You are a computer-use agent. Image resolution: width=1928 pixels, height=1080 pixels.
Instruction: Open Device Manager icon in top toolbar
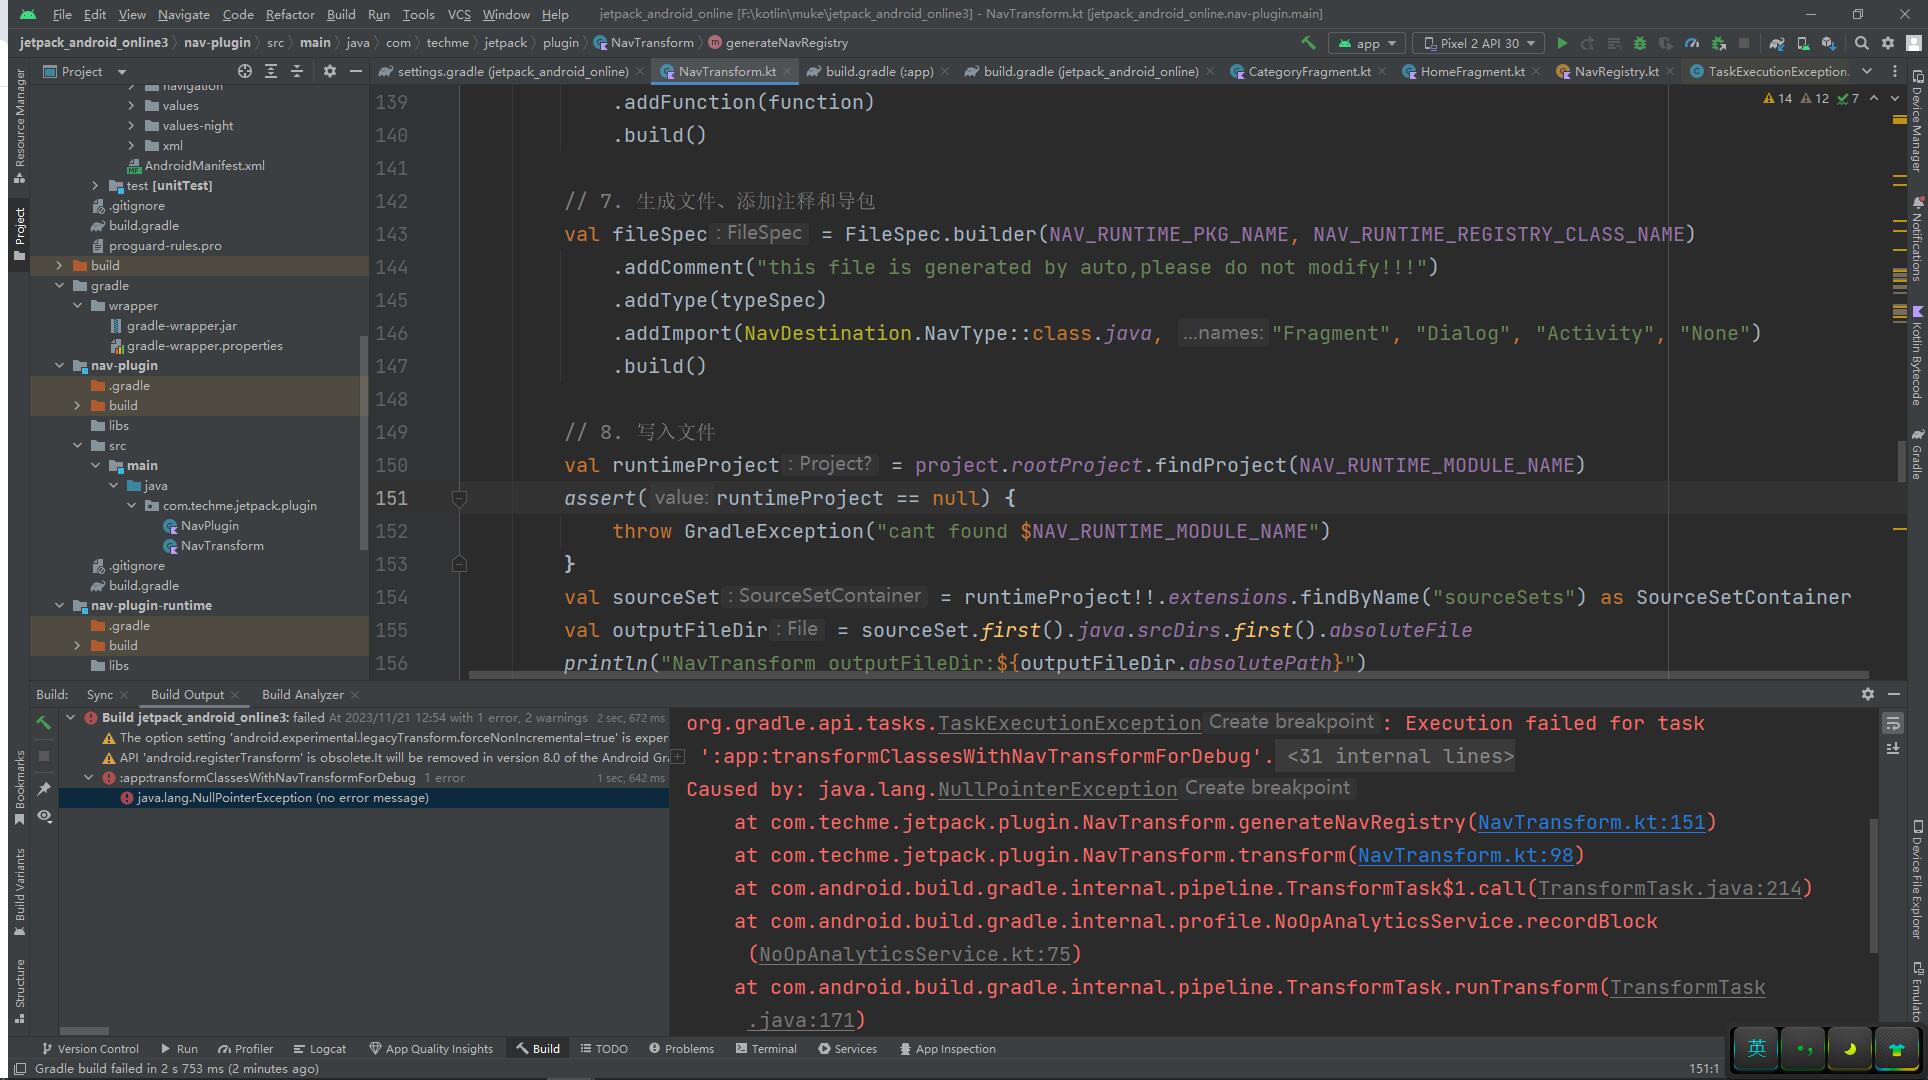coord(1802,43)
